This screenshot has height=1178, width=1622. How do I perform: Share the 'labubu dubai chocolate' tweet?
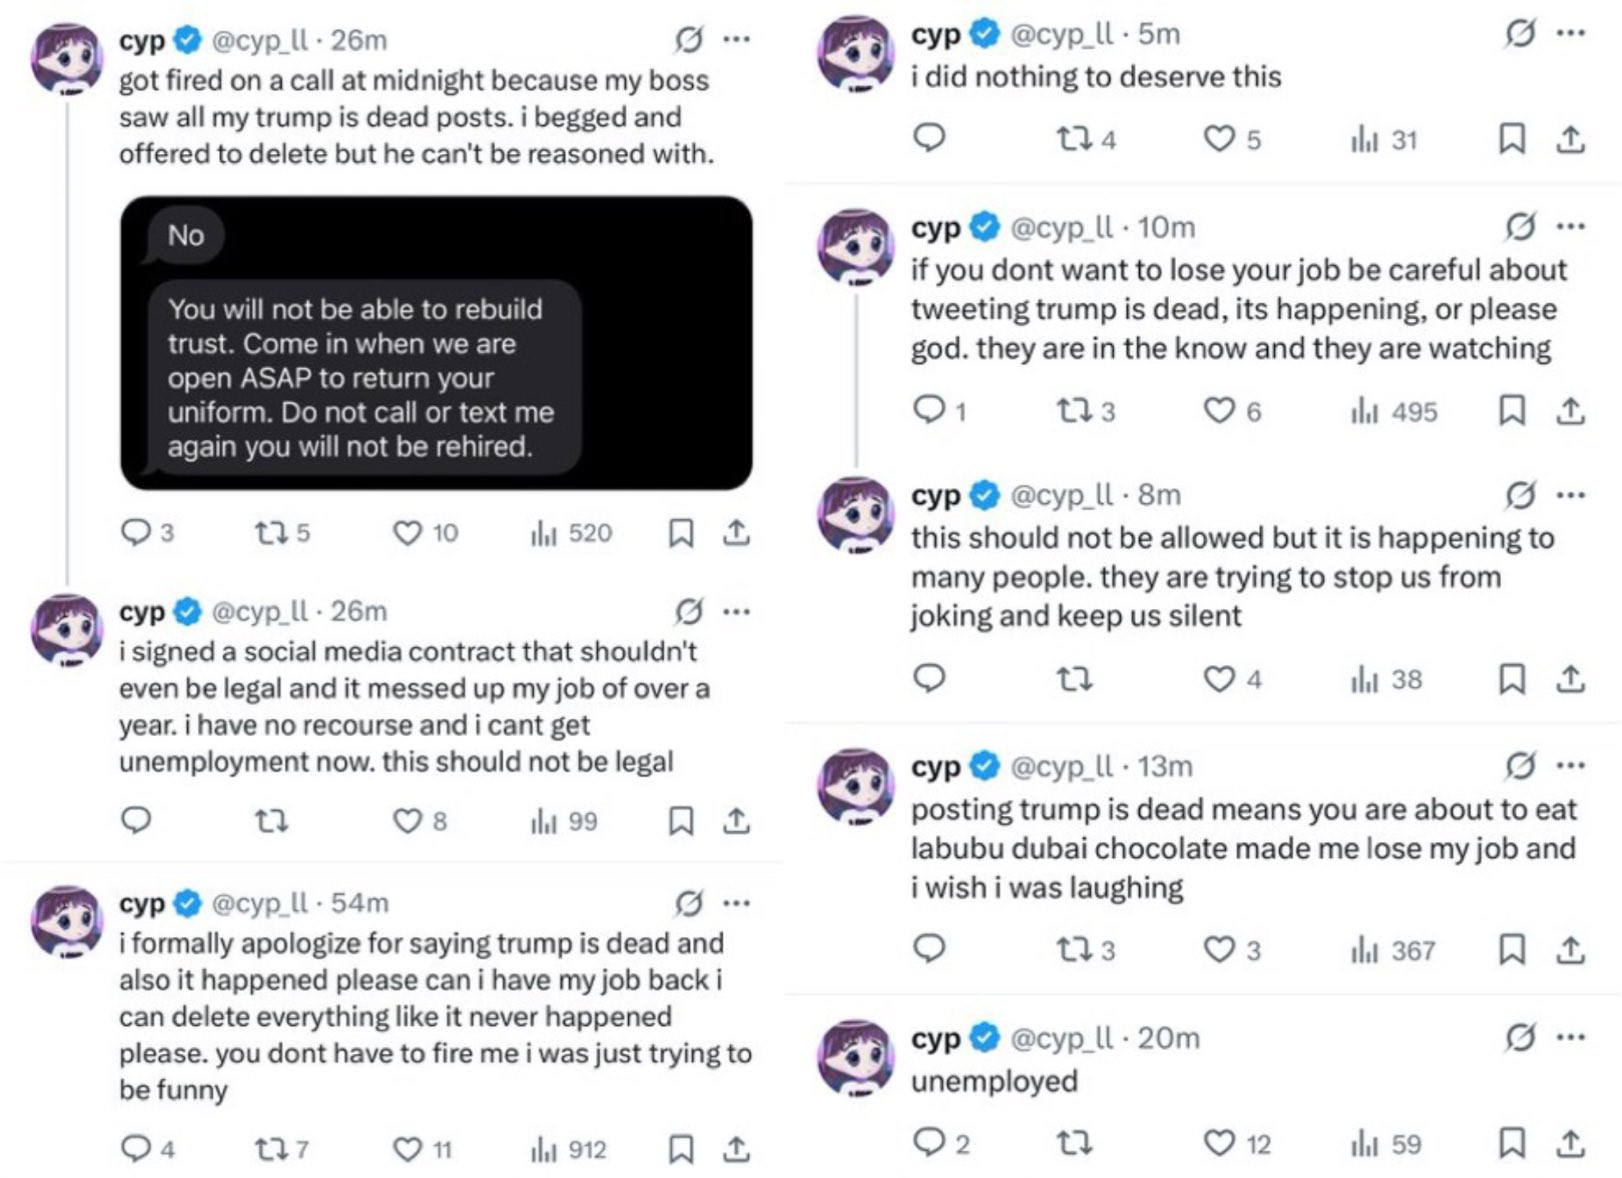1571,949
